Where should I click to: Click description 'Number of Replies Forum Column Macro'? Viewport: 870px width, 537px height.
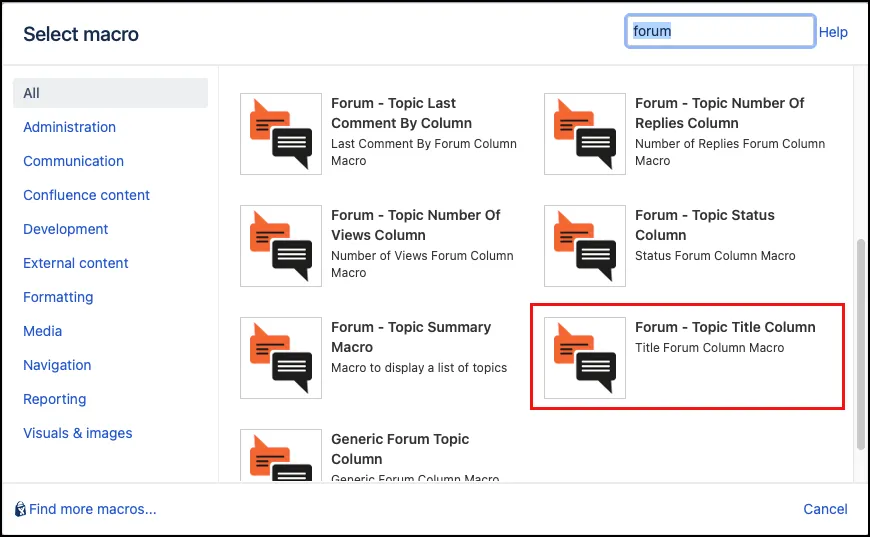point(730,152)
